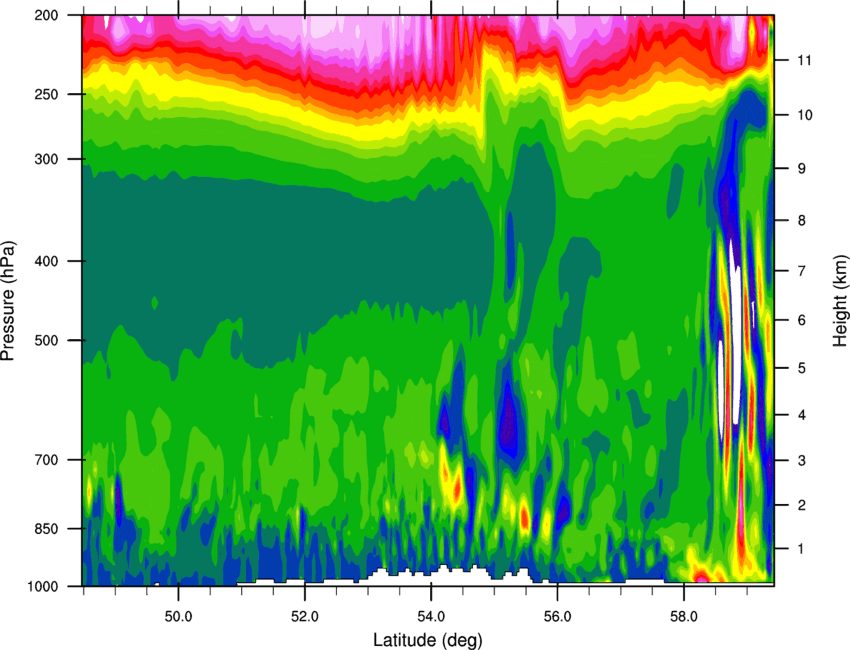
Task: Click the 850 pressure tick label
Action: [48, 529]
